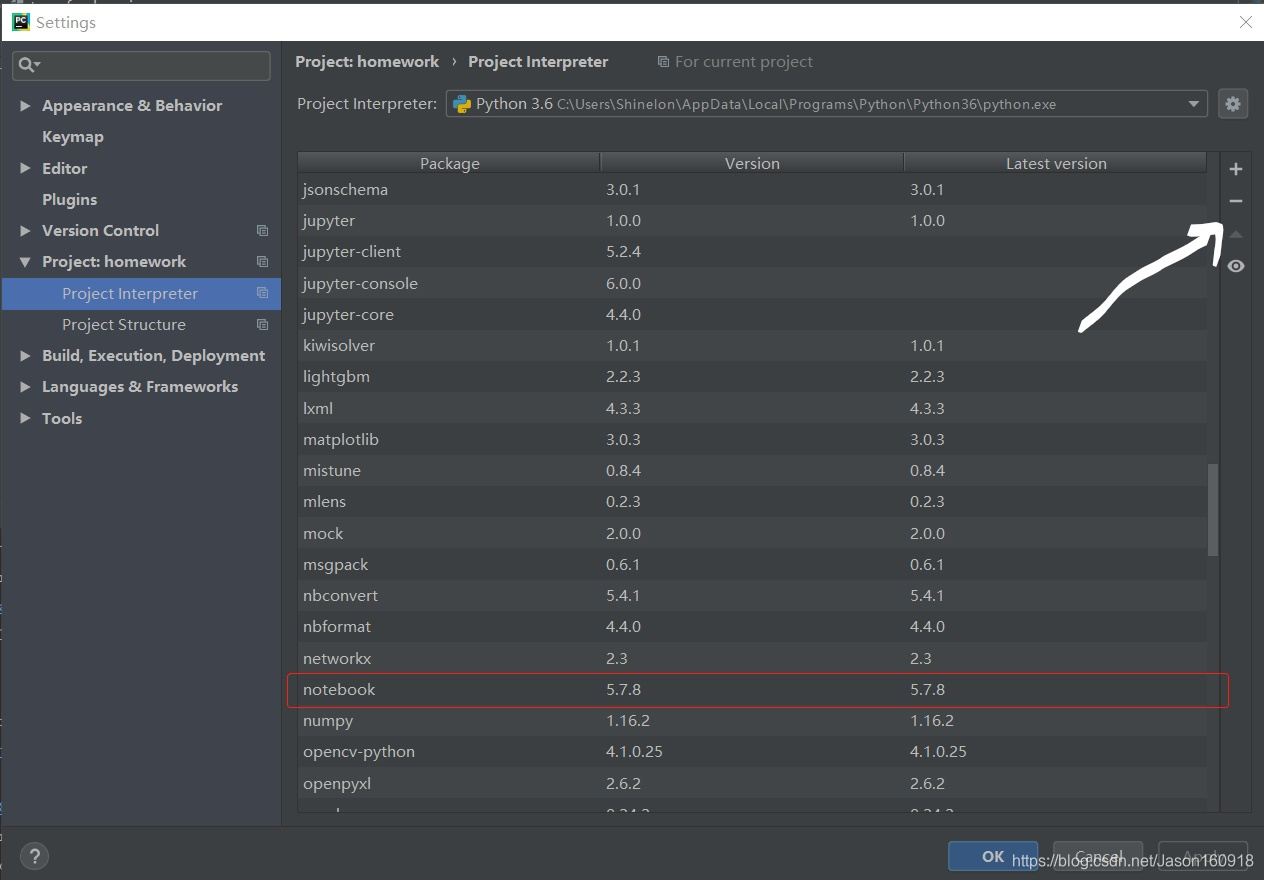Select the numpy package row

click(x=752, y=721)
